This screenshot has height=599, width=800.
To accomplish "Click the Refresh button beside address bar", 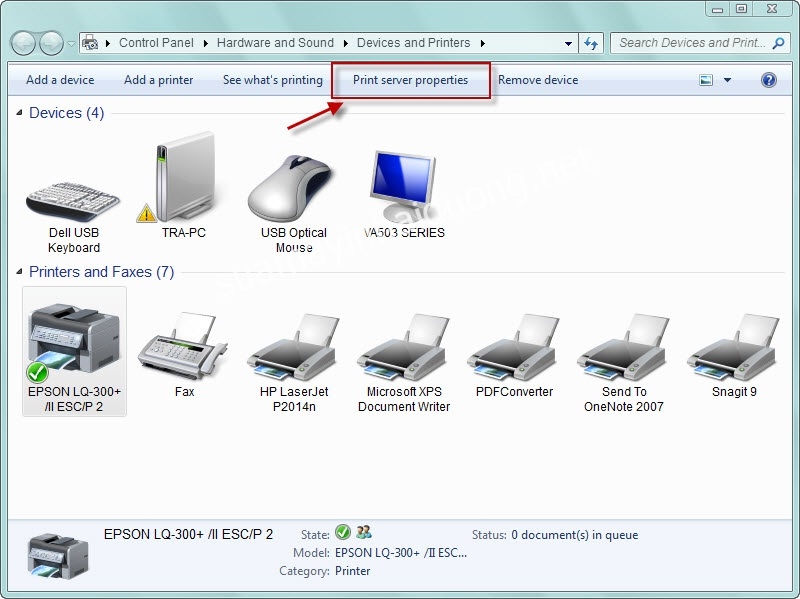I will pyautogui.click(x=591, y=43).
